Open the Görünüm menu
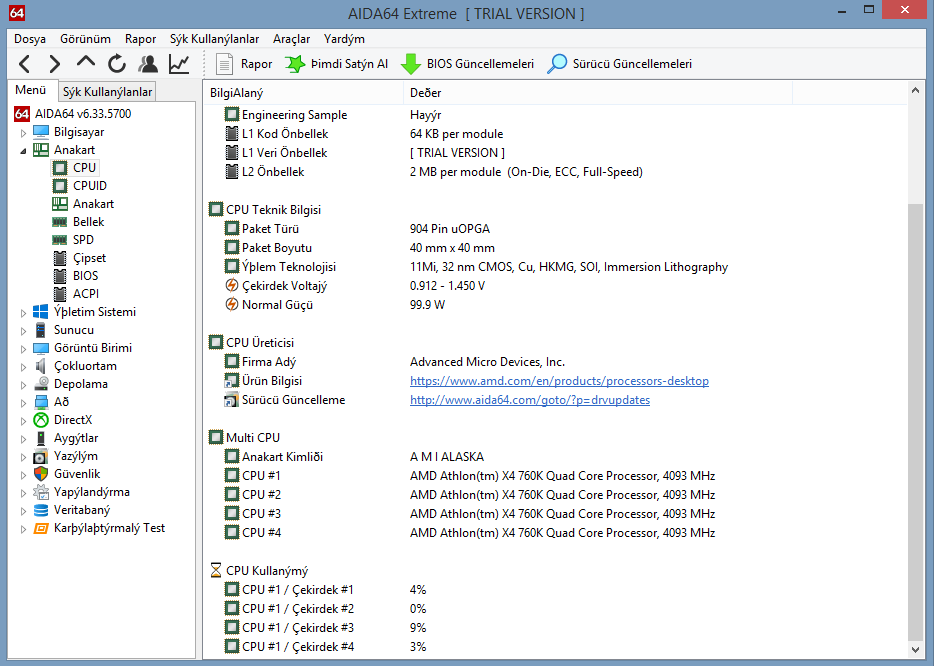This screenshot has width=934, height=666. click(85, 39)
